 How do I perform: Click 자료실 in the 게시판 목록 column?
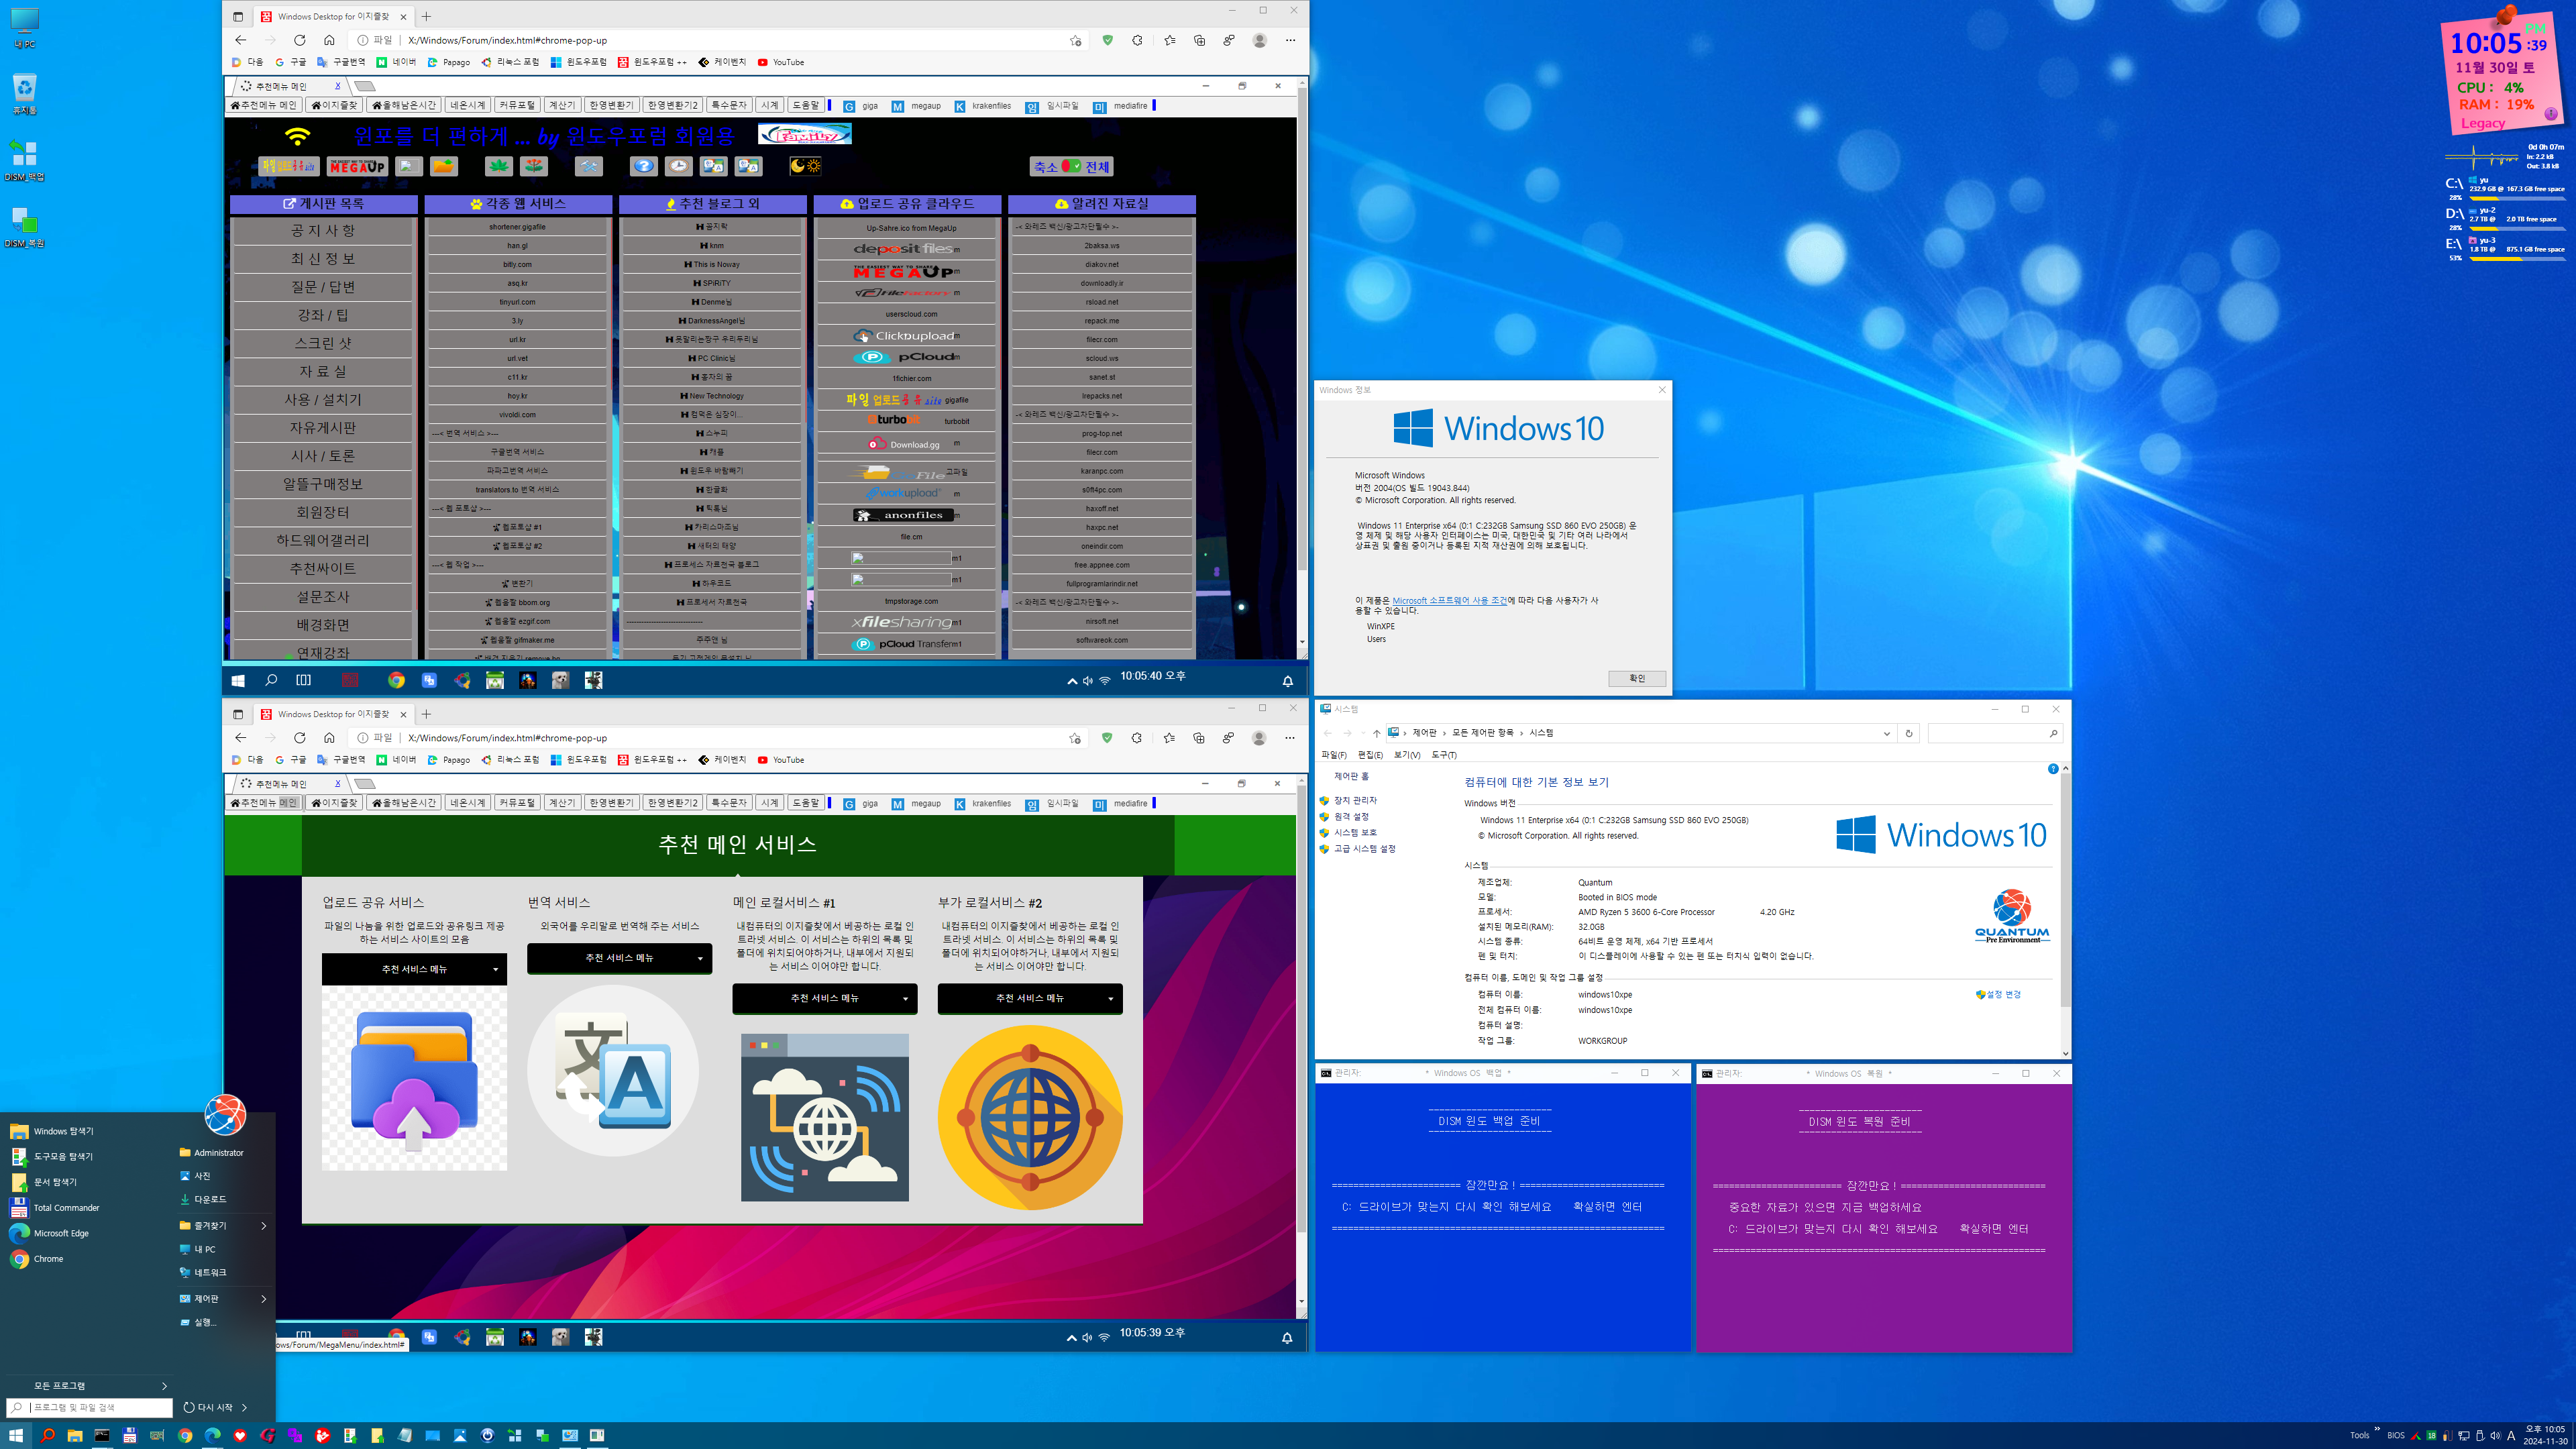click(x=323, y=372)
